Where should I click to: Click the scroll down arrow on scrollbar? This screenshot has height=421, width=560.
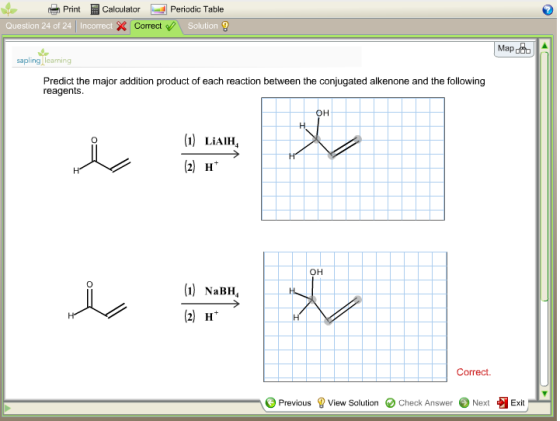[x=545, y=394]
